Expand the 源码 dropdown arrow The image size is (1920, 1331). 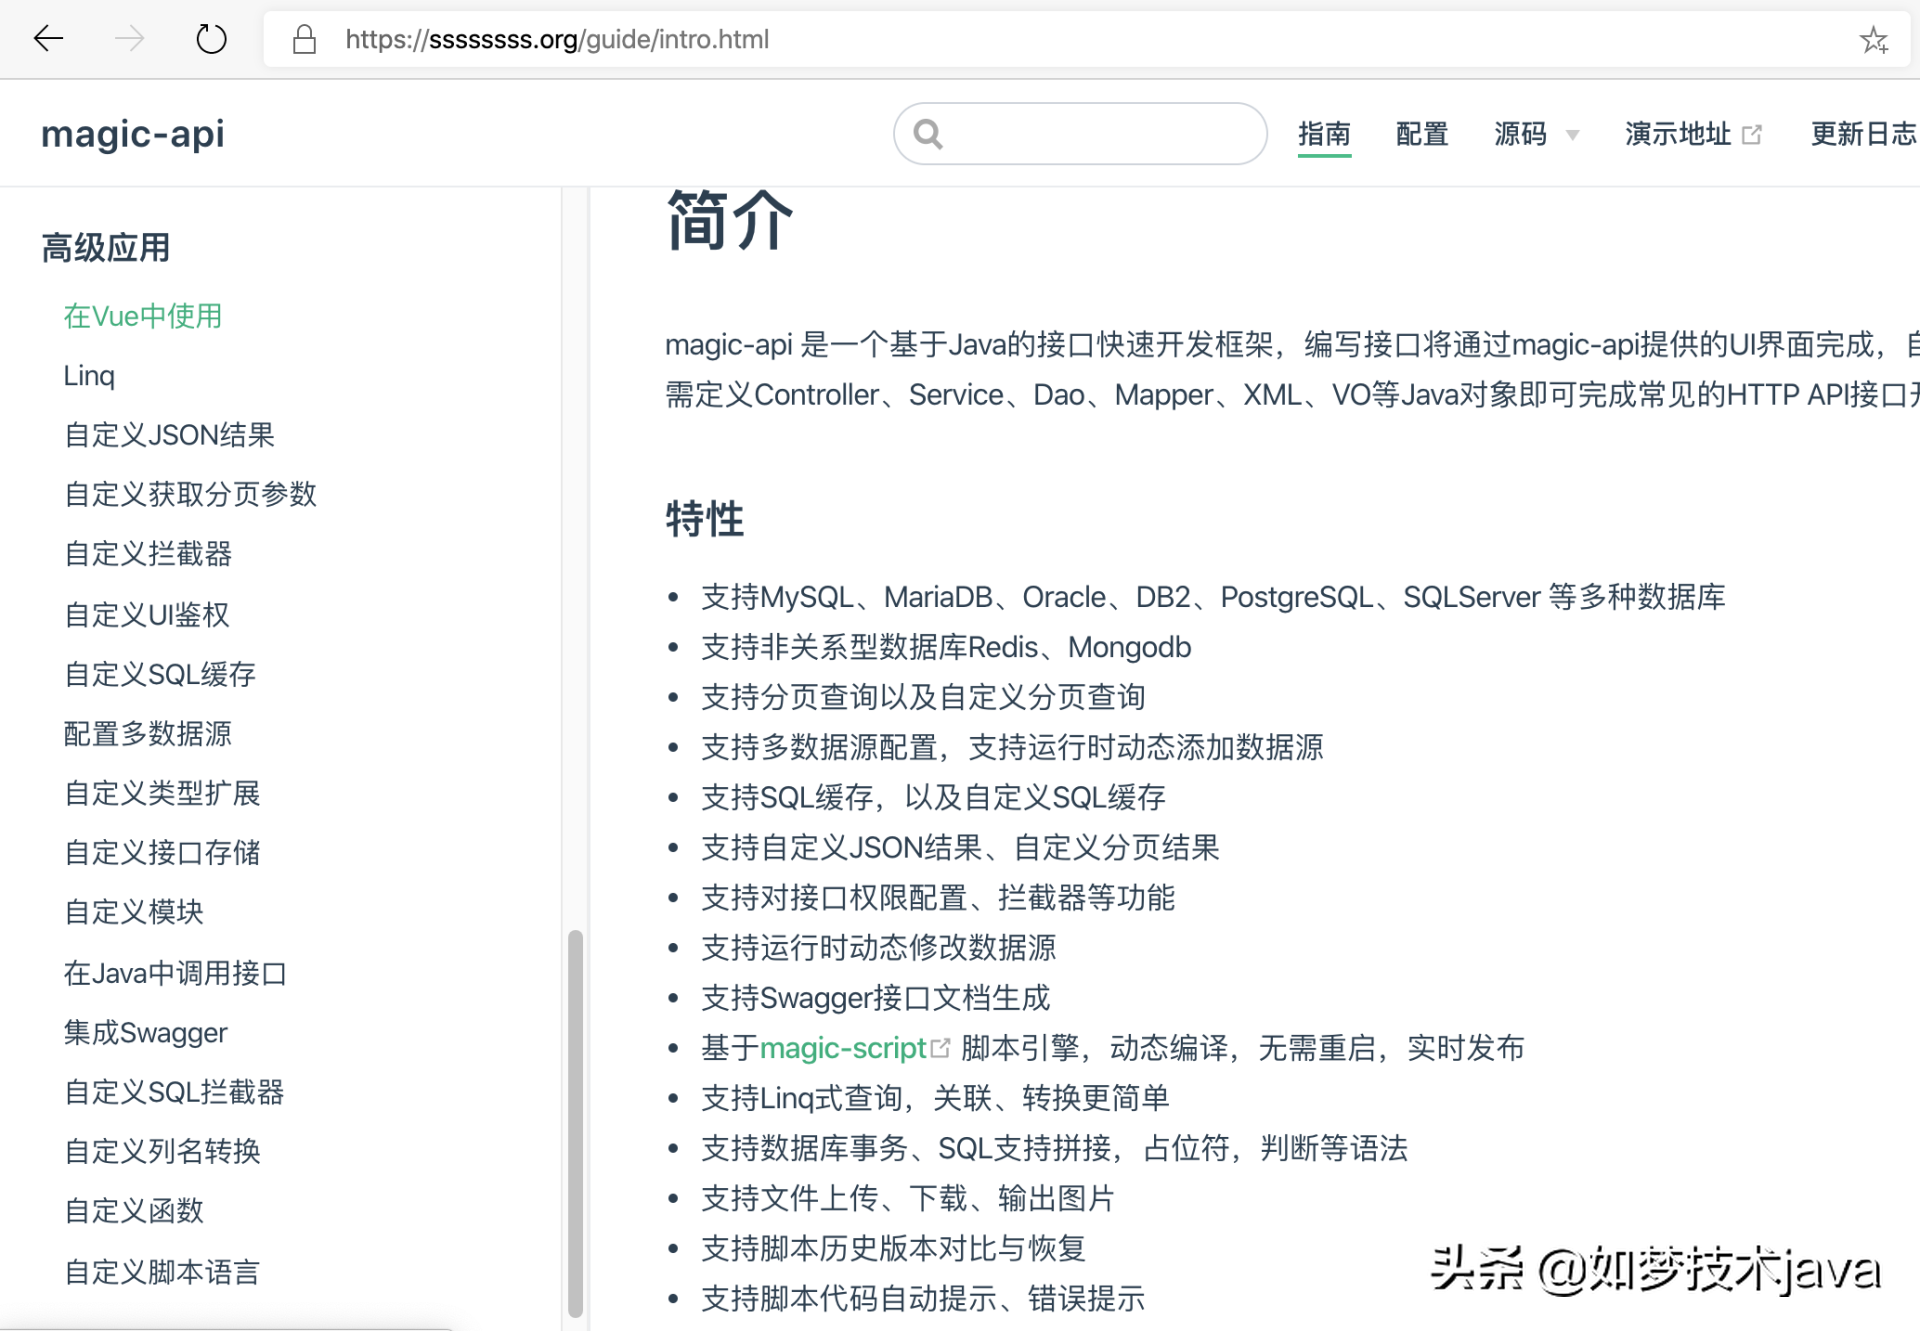pos(1572,135)
